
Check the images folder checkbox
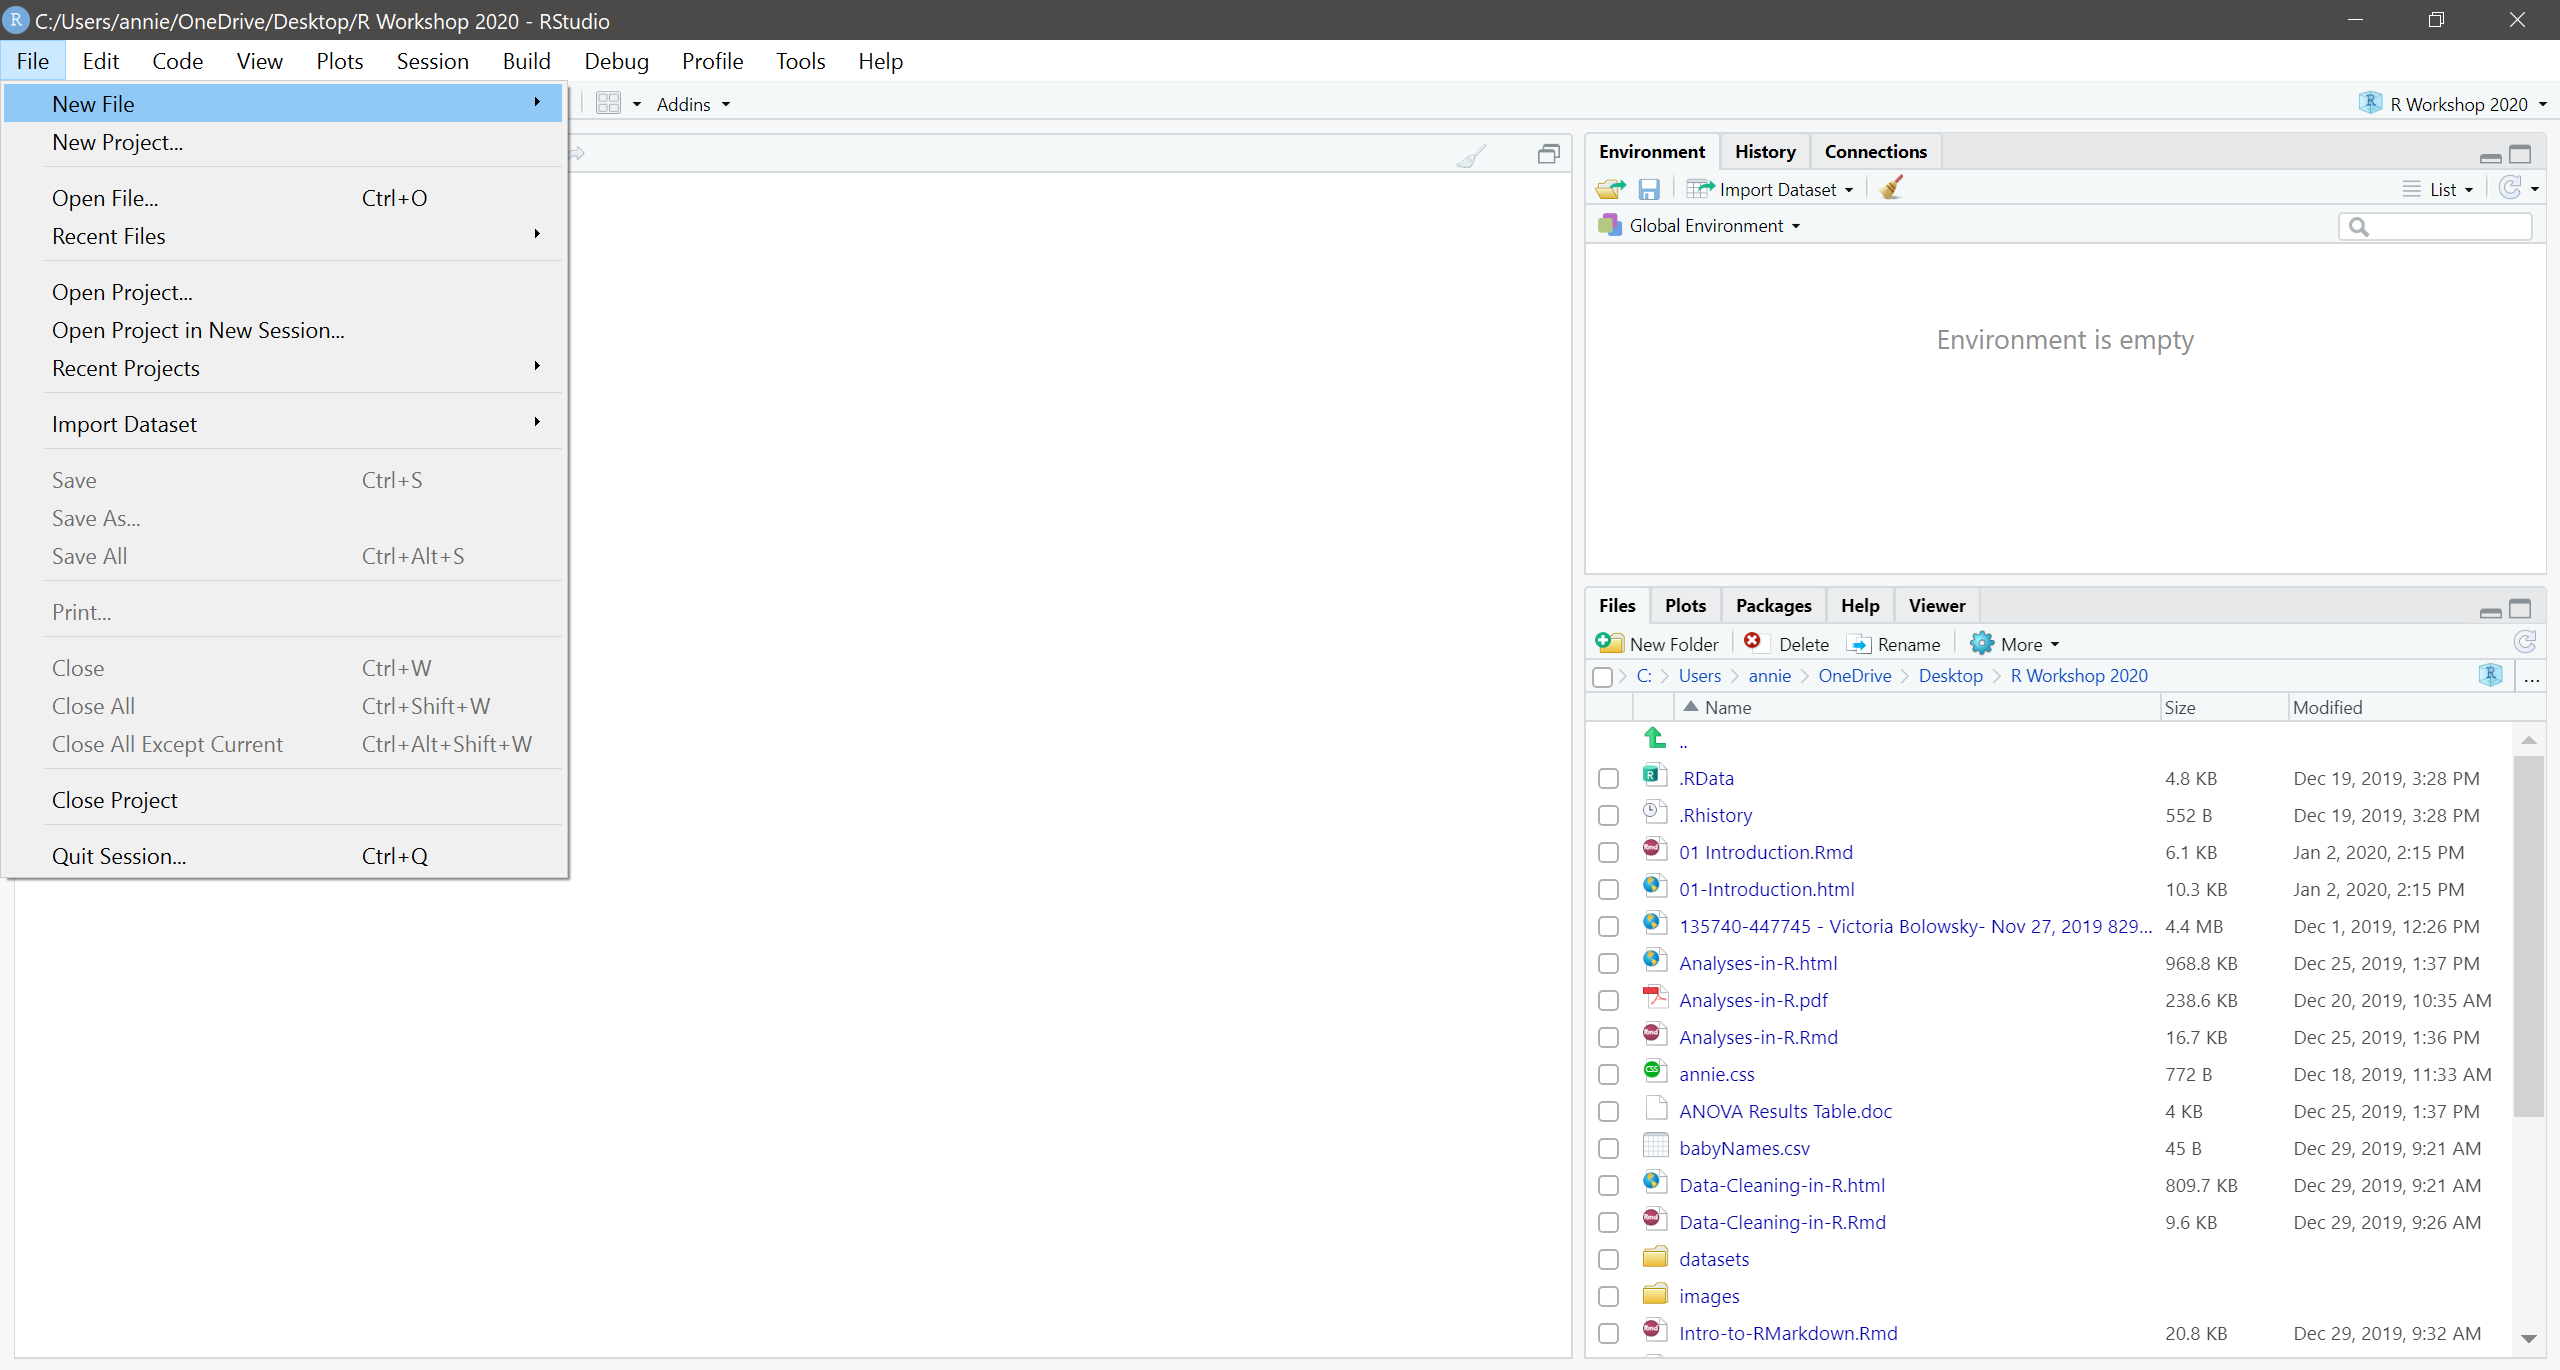1608,1297
